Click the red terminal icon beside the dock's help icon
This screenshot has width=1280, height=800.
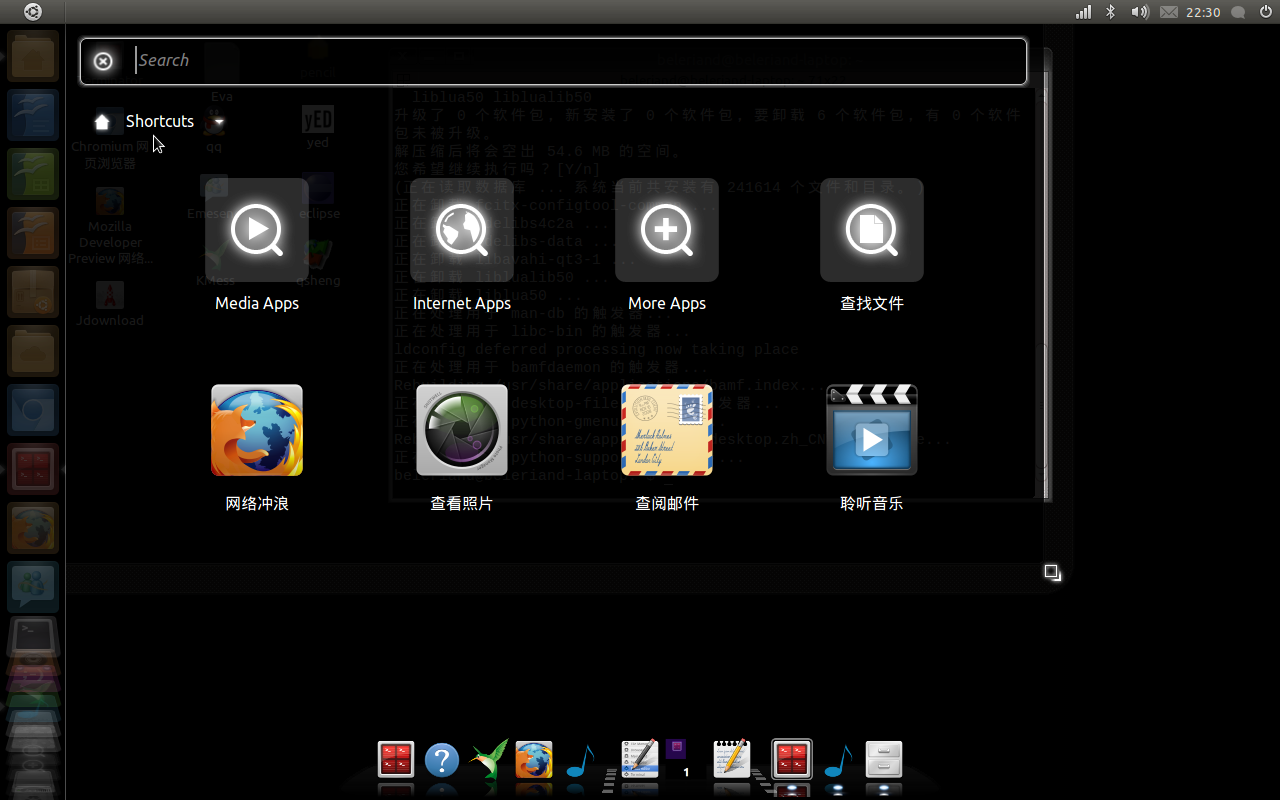point(396,760)
